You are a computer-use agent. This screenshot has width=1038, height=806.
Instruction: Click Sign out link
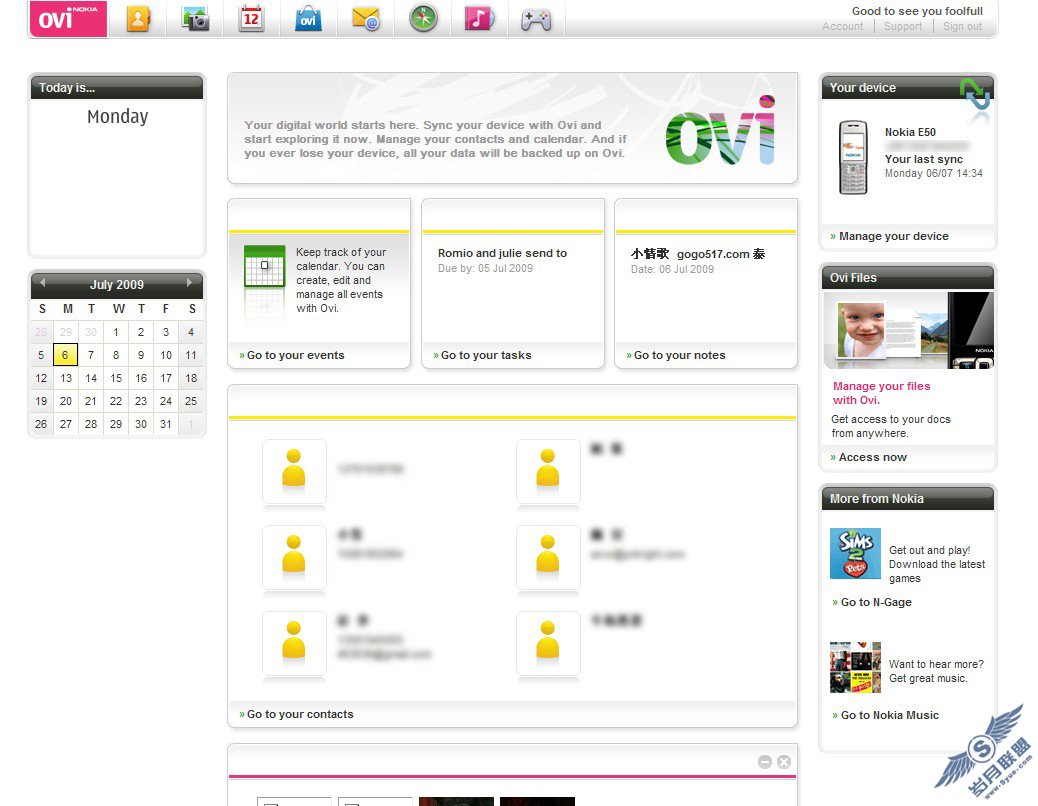point(962,26)
